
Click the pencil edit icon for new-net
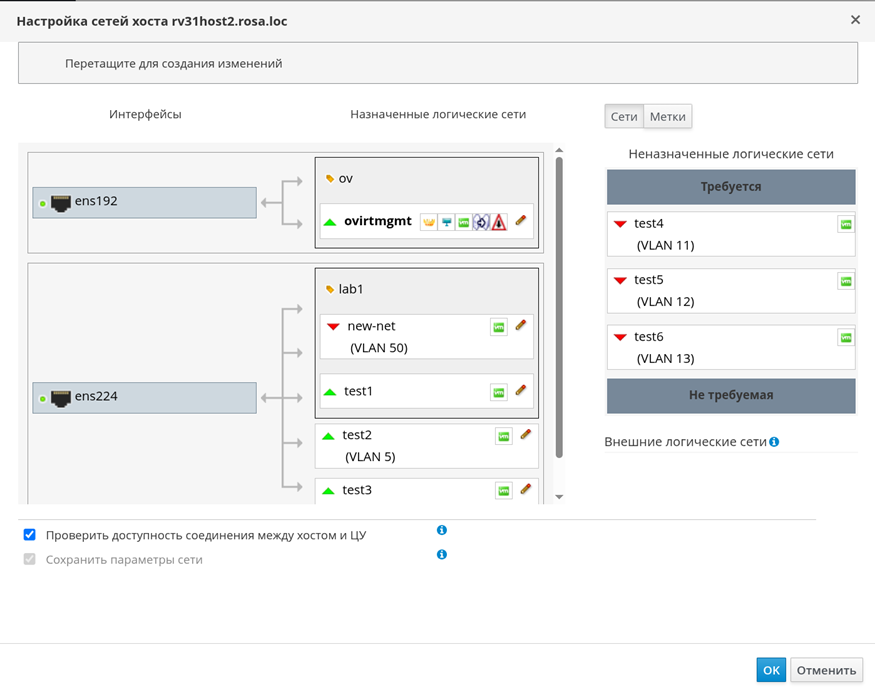(520, 325)
